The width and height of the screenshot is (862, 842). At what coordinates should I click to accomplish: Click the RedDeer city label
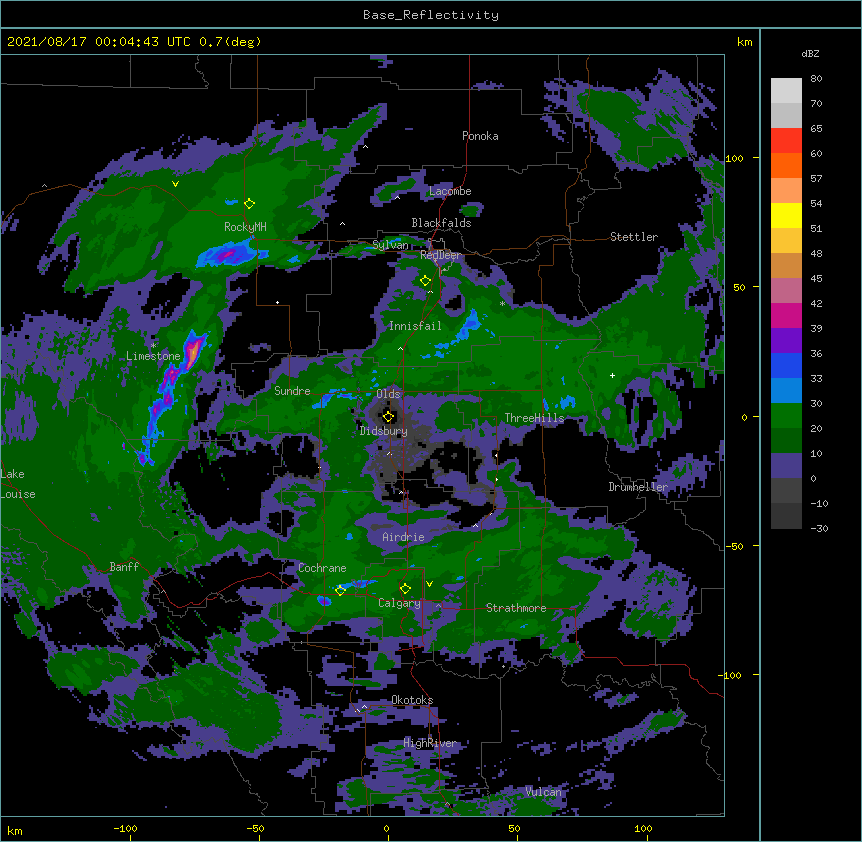coord(441,255)
